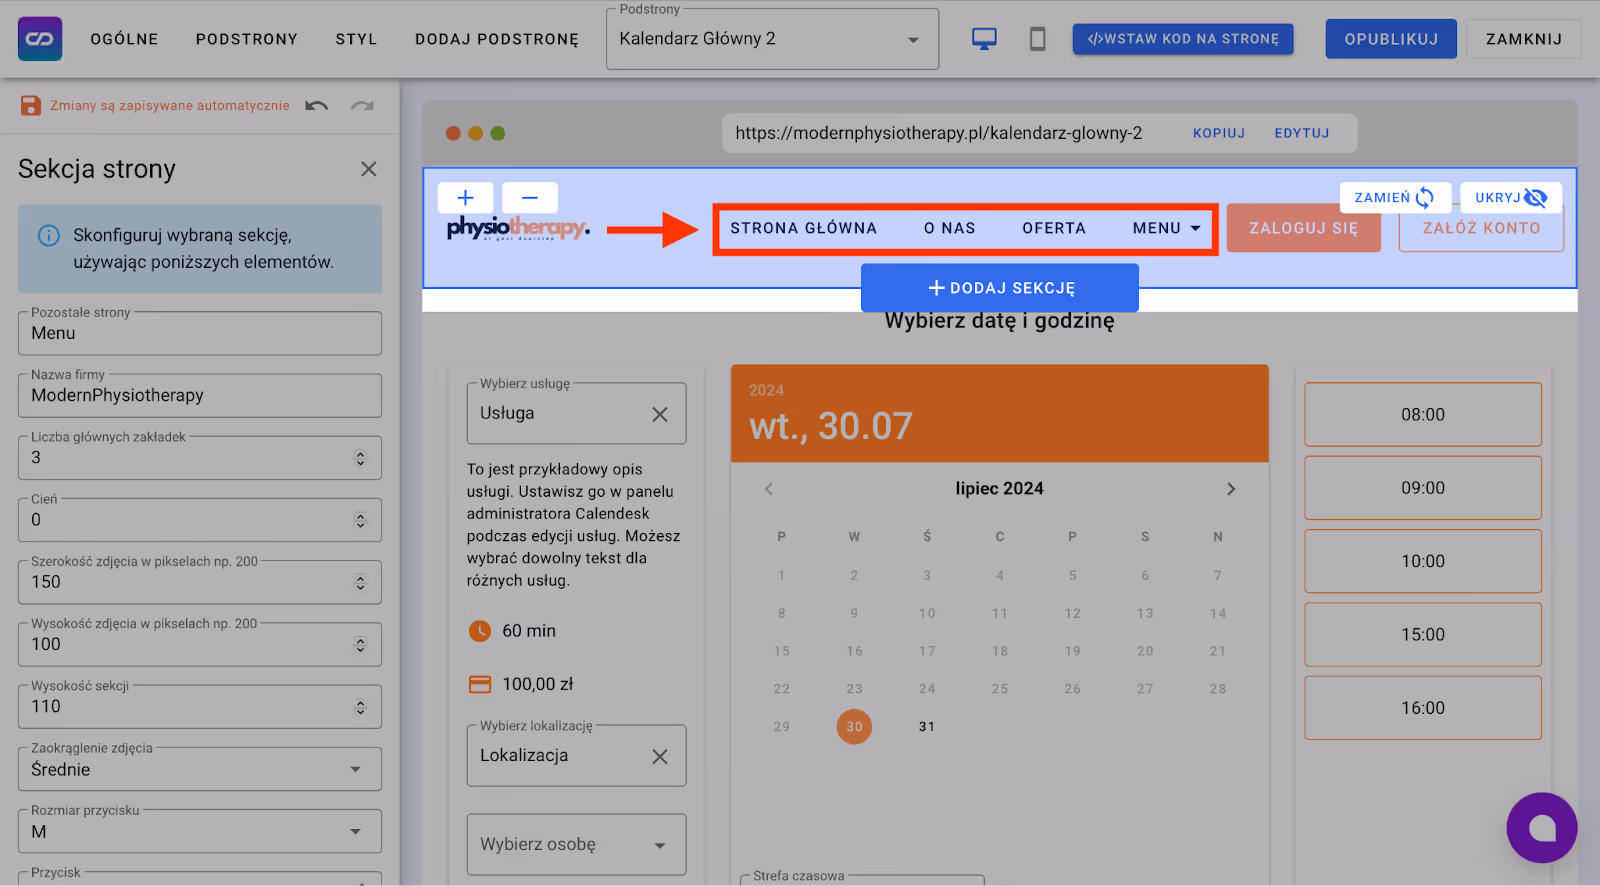The width and height of the screenshot is (1600, 886).
Task: Switch to mobile preview icon
Action: tap(1037, 39)
